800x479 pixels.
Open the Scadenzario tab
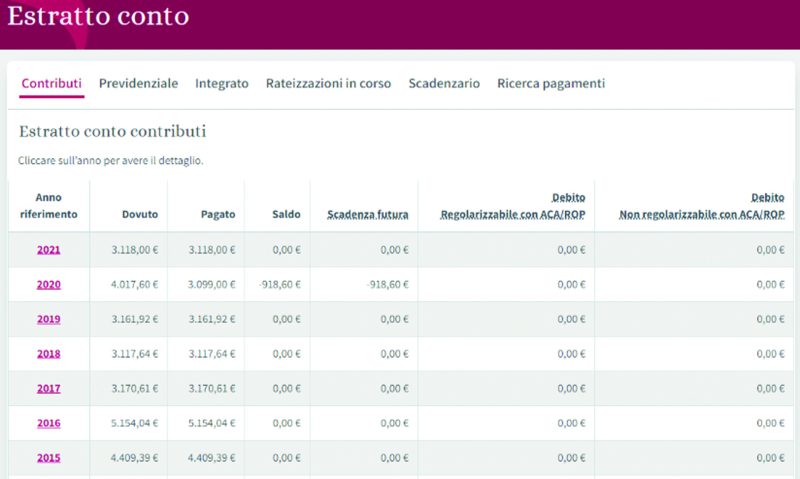coord(444,84)
